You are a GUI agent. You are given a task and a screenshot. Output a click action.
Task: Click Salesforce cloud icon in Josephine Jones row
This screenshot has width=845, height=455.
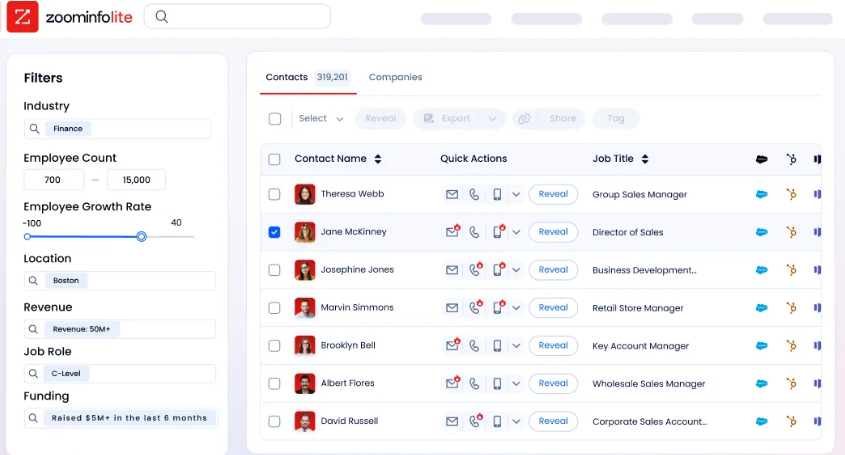[x=761, y=270]
